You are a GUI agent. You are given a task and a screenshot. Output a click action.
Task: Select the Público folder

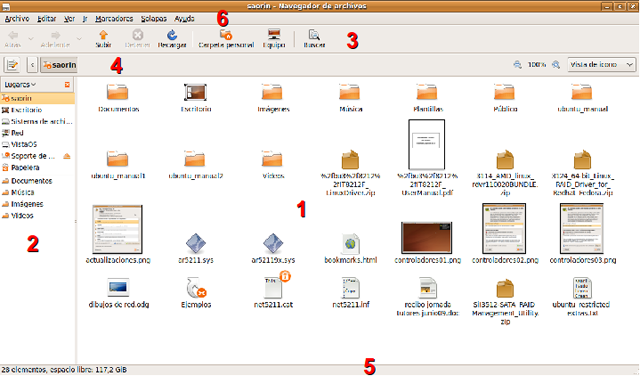click(504, 92)
